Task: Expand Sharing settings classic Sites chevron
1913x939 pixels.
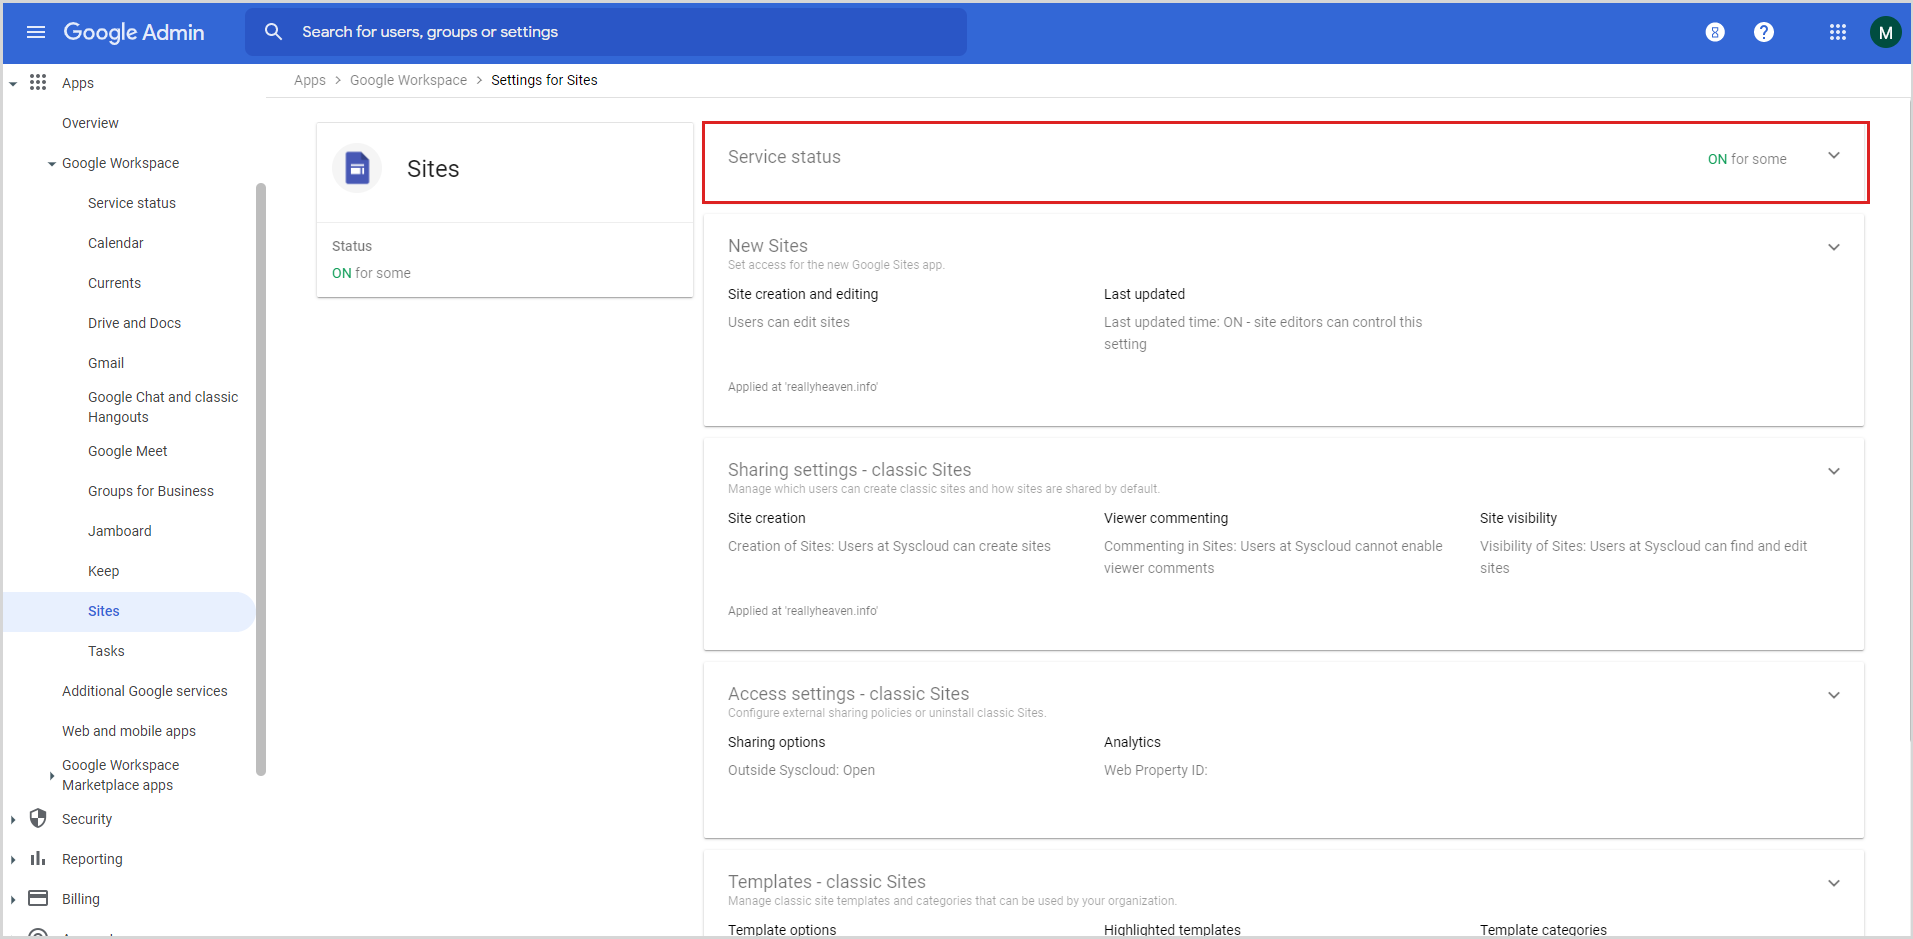Action: pyautogui.click(x=1834, y=472)
